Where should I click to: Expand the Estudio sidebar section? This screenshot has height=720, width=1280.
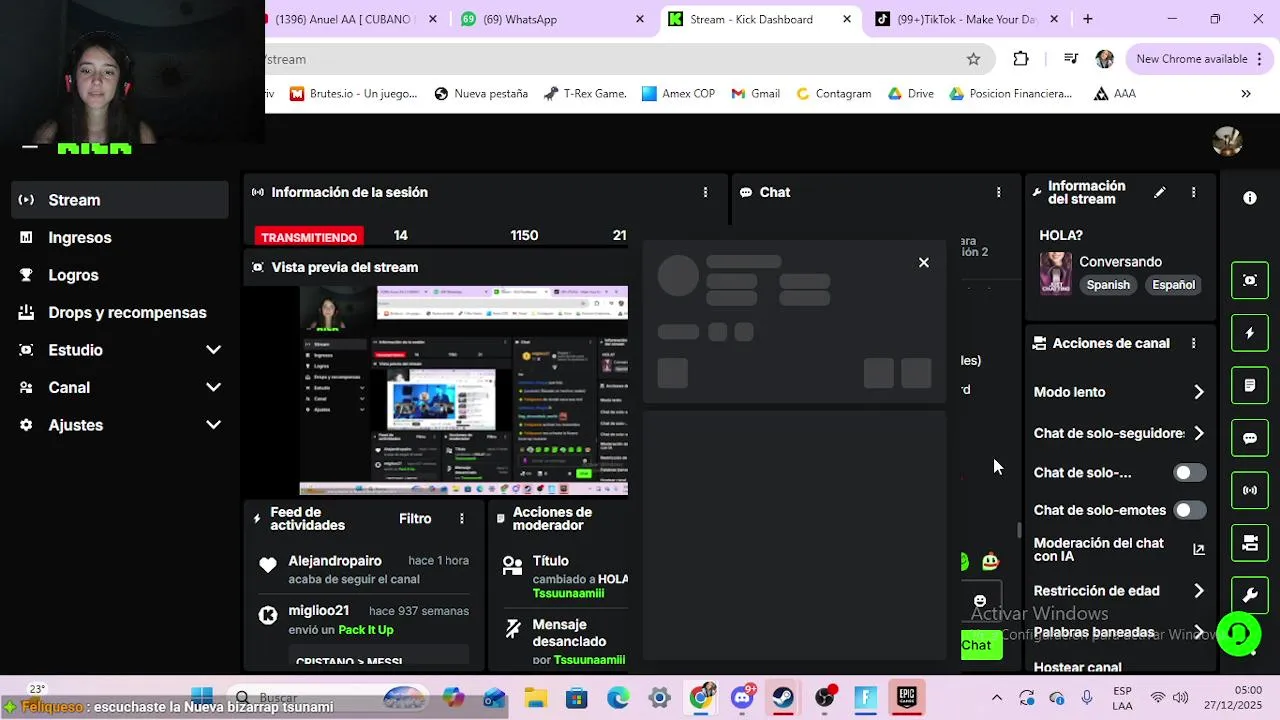tap(213, 350)
